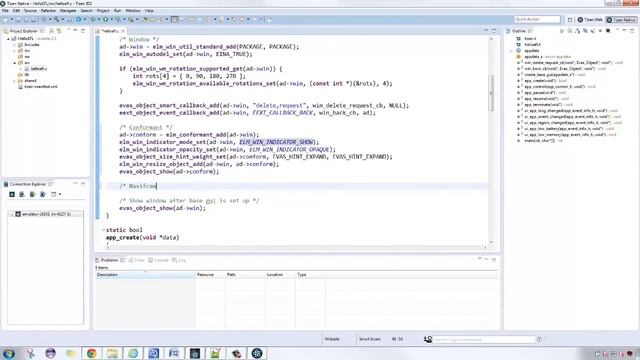Switch to the Console tab
Image resolution: width=640 pixels, height=360 pixels.
pos(159,260)
